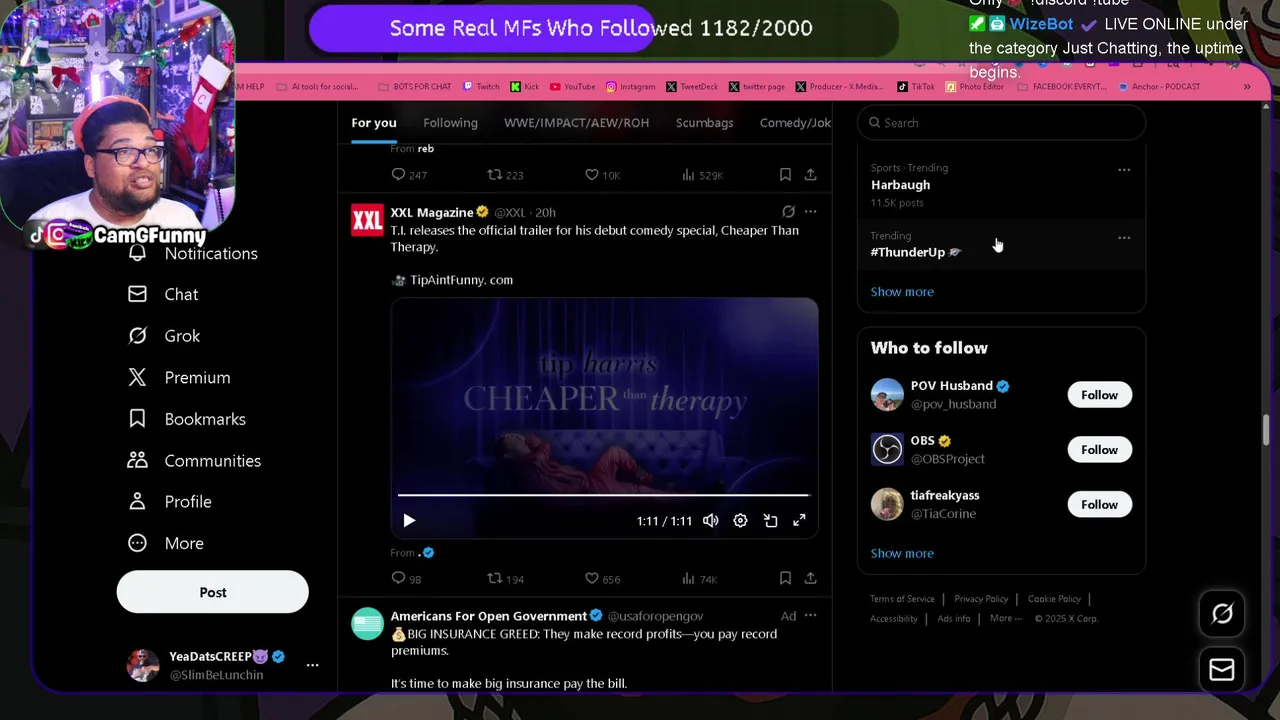
Task: Open the Twitch bookmark
Action: tap(481, 87)
